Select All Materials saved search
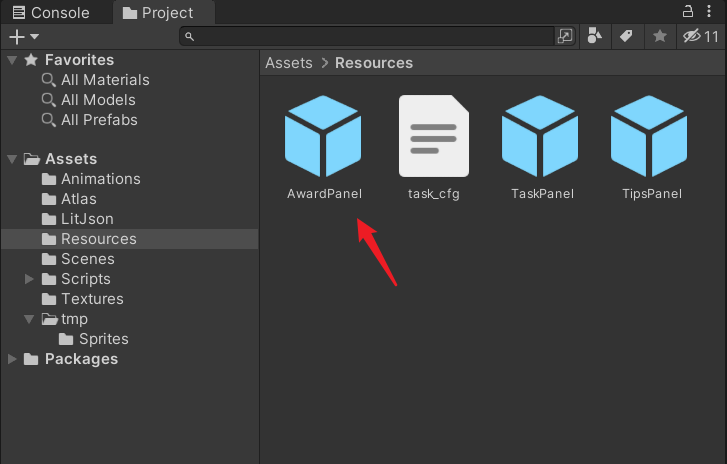This screenshot has width=727, height=464. 96,80
